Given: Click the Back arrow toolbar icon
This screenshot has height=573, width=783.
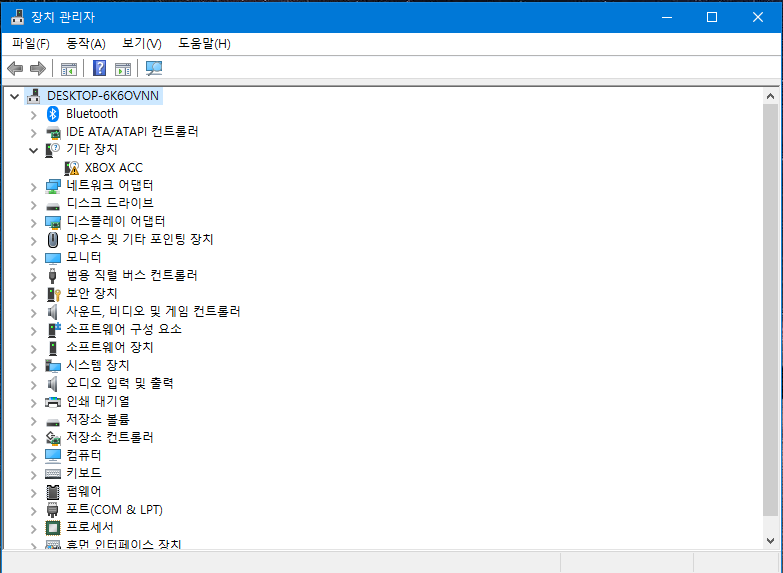Looking at the screenshot, I should (15, 68).
